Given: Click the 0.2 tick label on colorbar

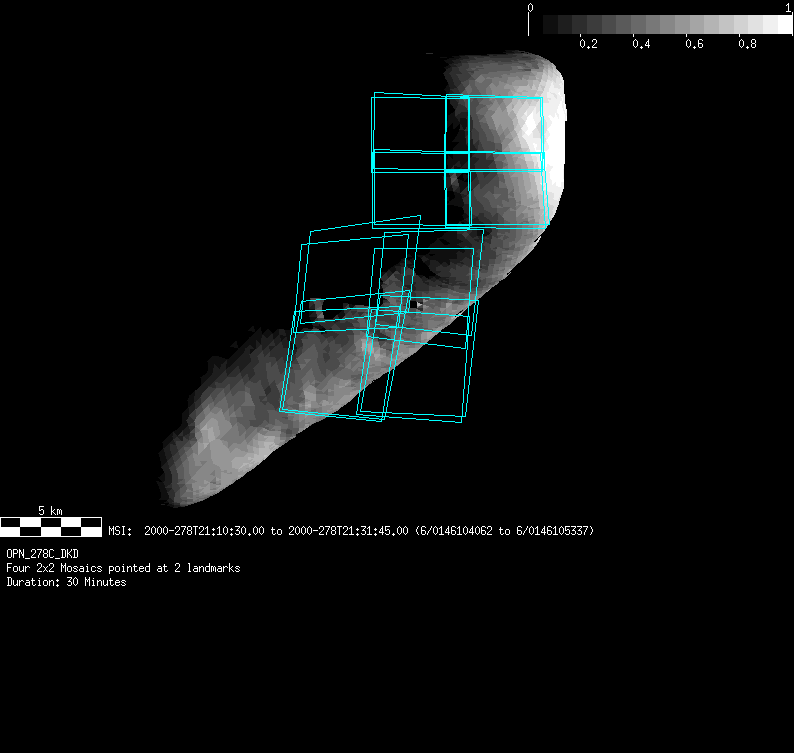Looking at the screenshot, I should point(588,45).
